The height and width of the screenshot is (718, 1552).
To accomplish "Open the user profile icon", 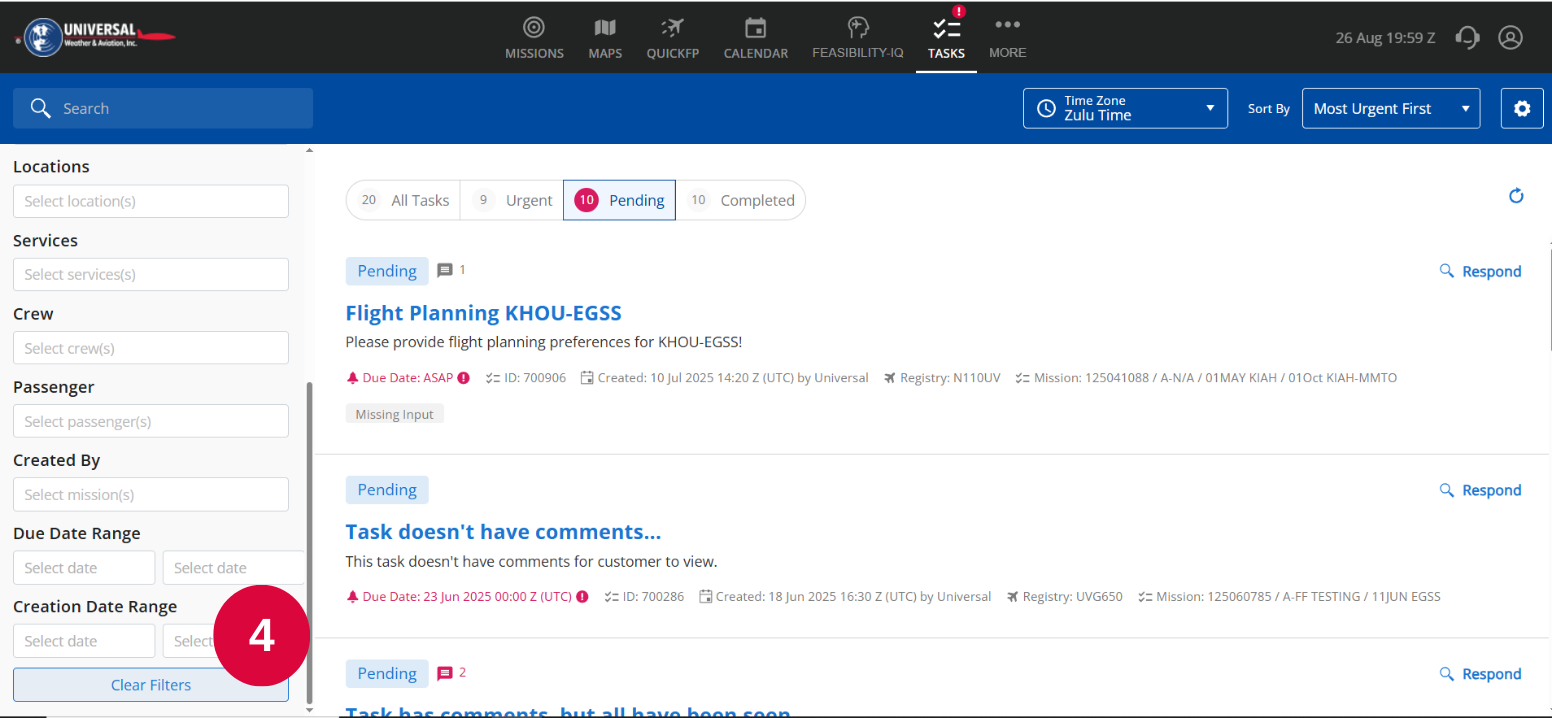I will coord(1510,38).
